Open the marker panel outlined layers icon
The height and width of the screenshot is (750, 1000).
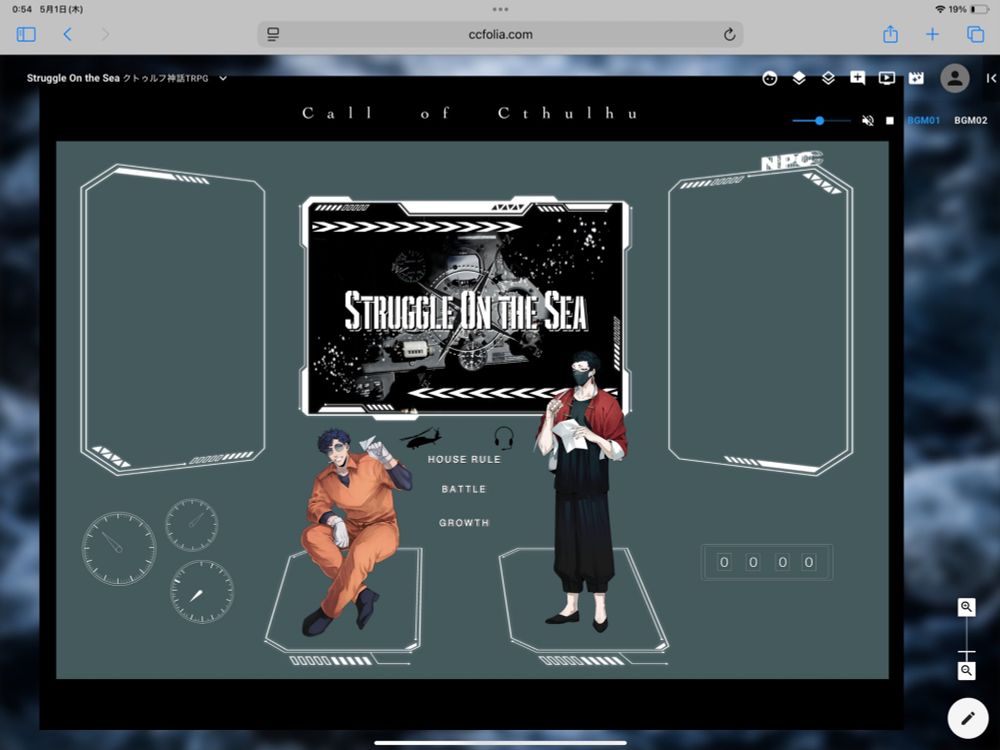coord(828,78)
